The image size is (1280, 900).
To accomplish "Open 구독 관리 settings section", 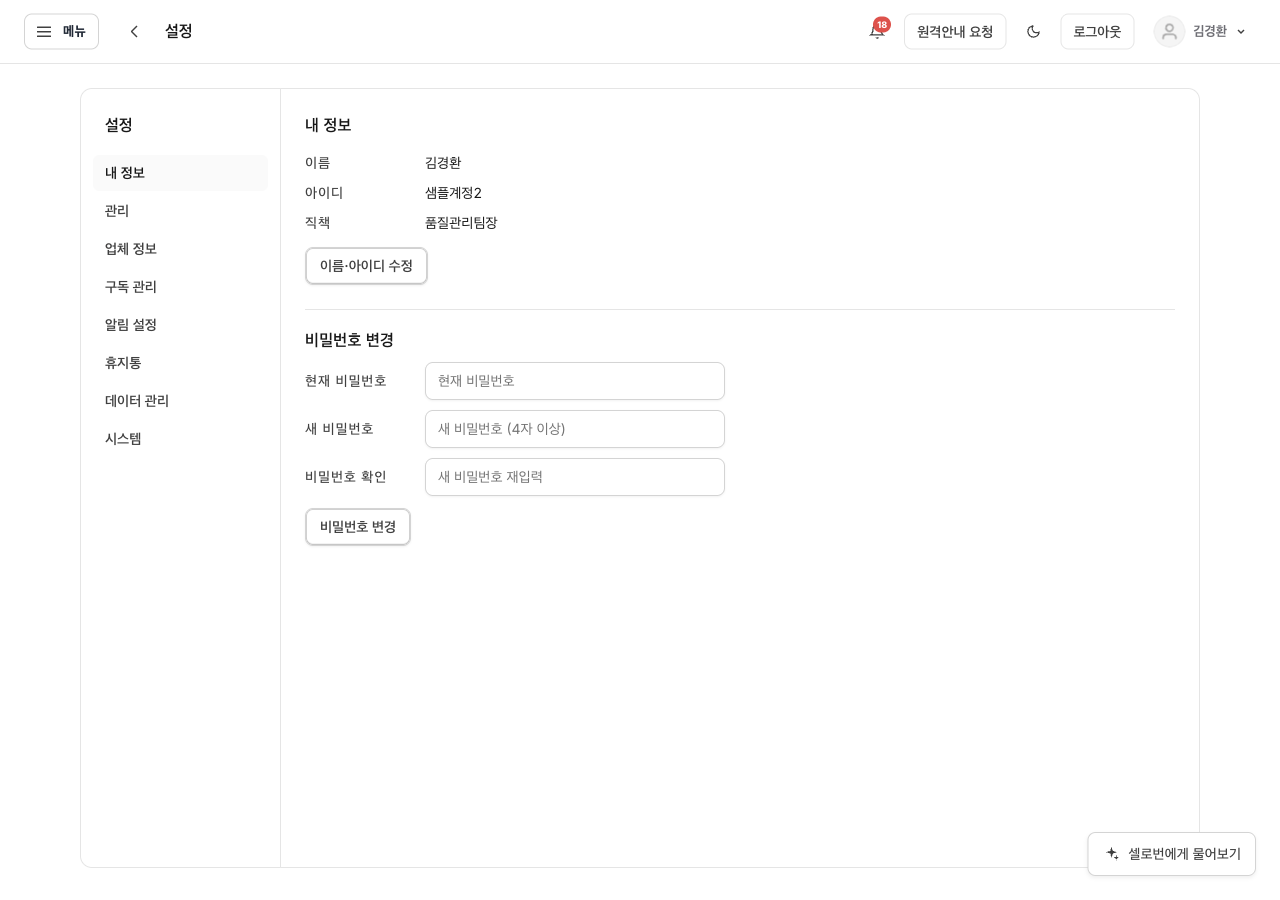I will (180, 287).
